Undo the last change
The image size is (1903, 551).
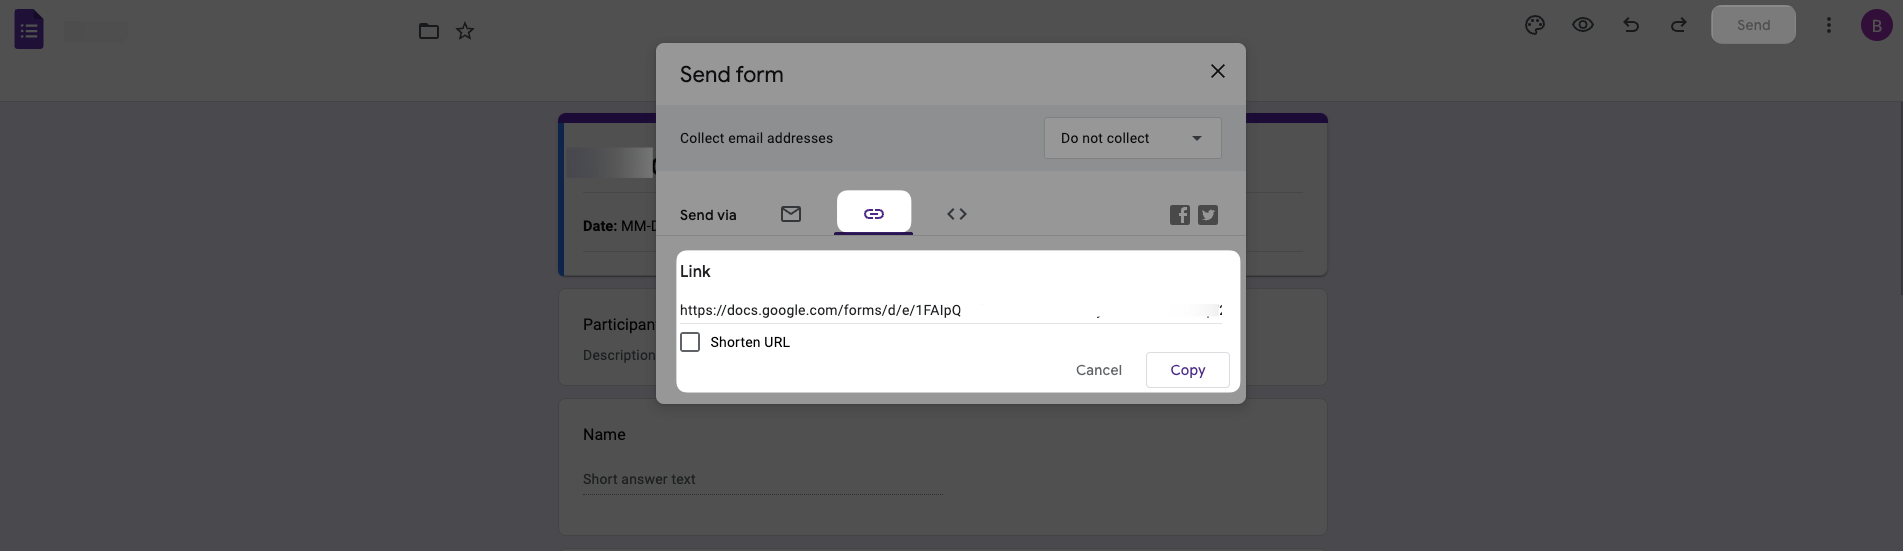click(1631, 25)
